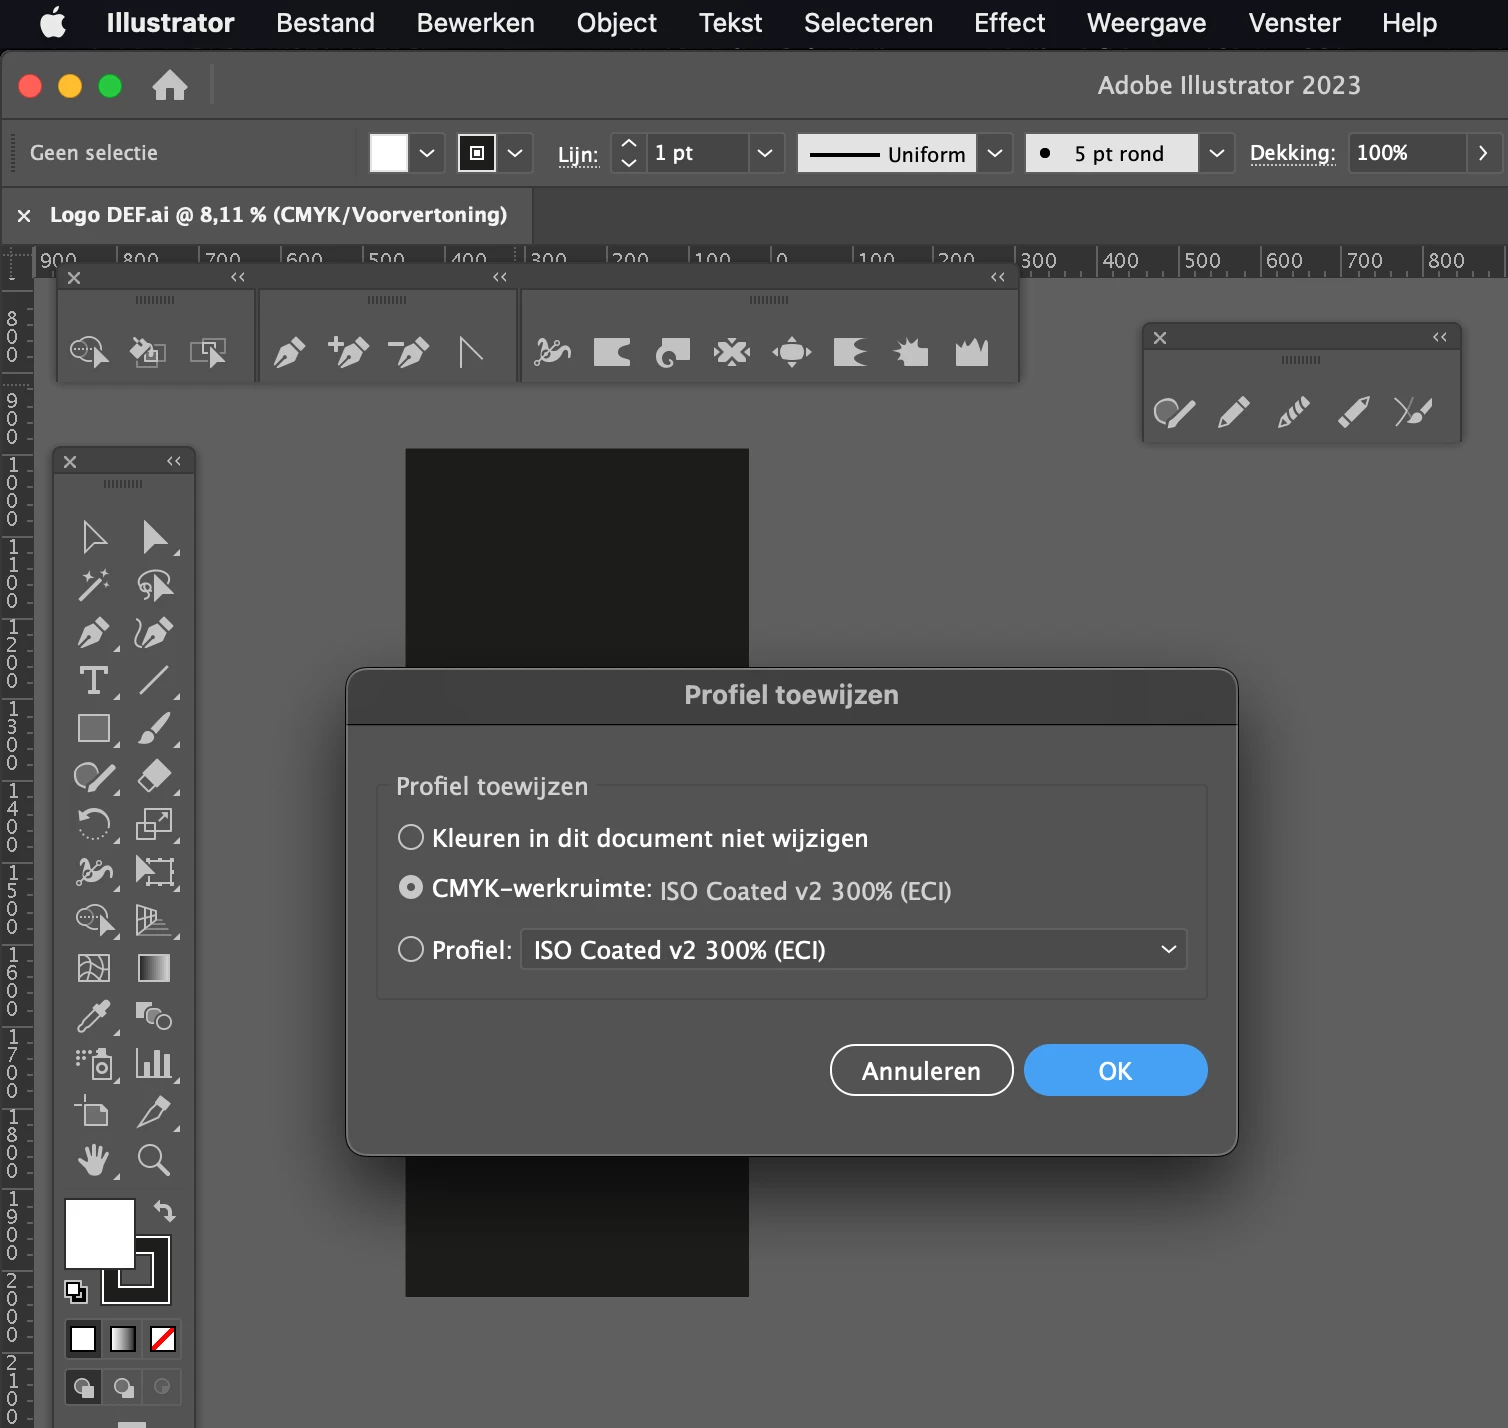The image size is (1508, 1428).
Task: Select the Hand tool
Action: pyautogui.click(x=94, y=1160)
